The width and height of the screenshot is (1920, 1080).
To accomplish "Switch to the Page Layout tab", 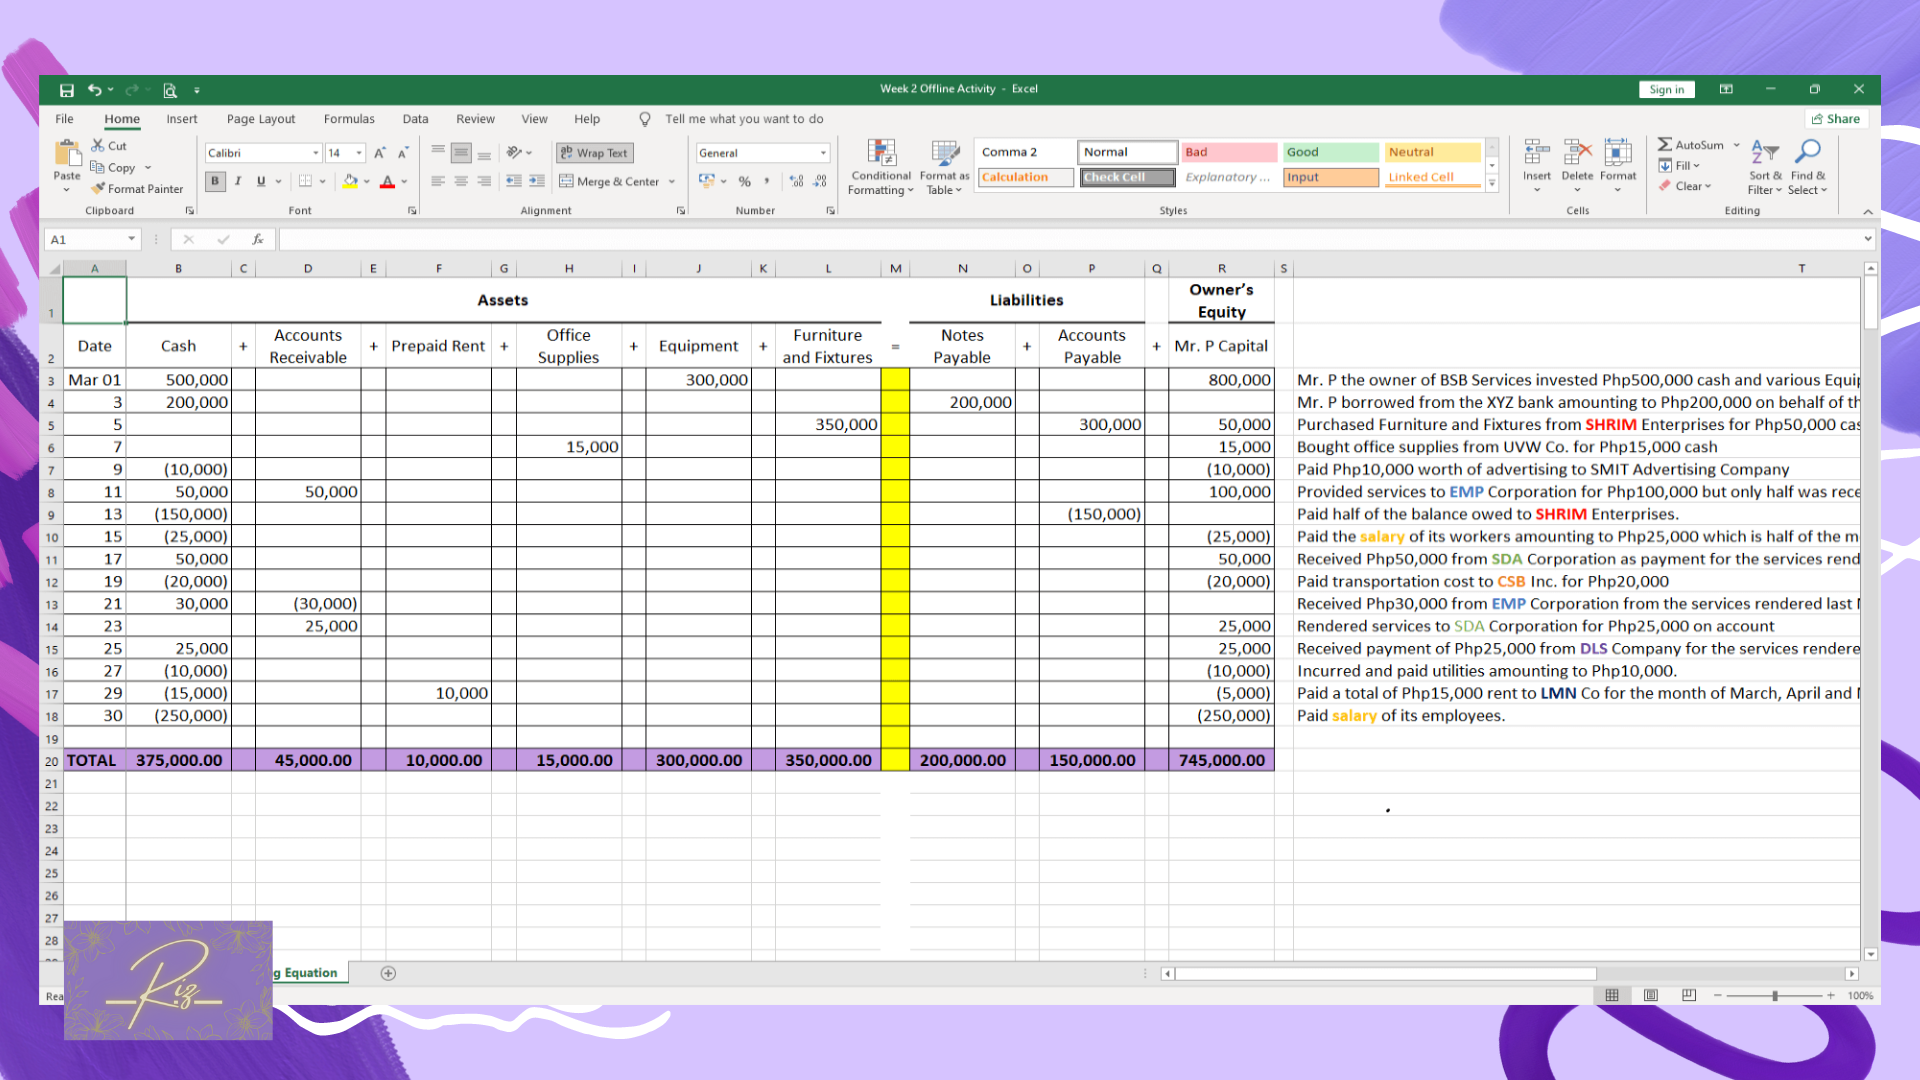I will tap(261, 119).
